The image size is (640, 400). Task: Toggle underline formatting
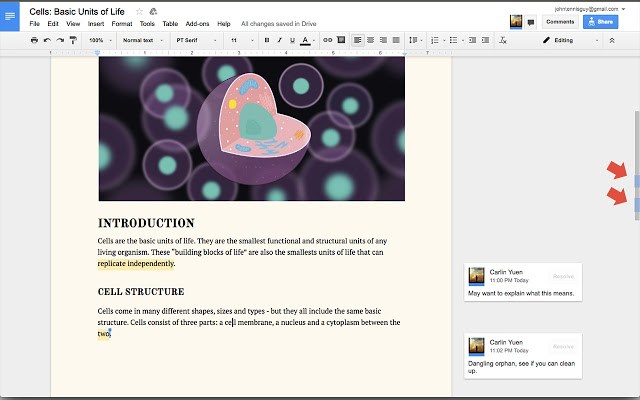(x=291, y=40)
